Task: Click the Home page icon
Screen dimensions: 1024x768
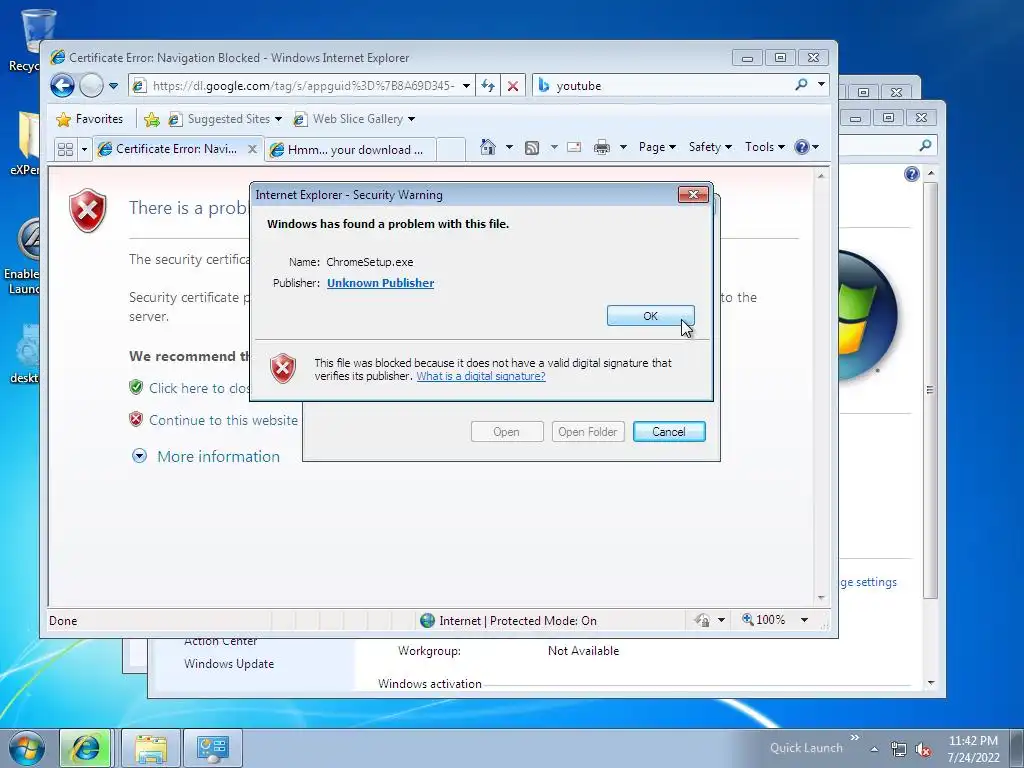Action: tap(488, 147)
